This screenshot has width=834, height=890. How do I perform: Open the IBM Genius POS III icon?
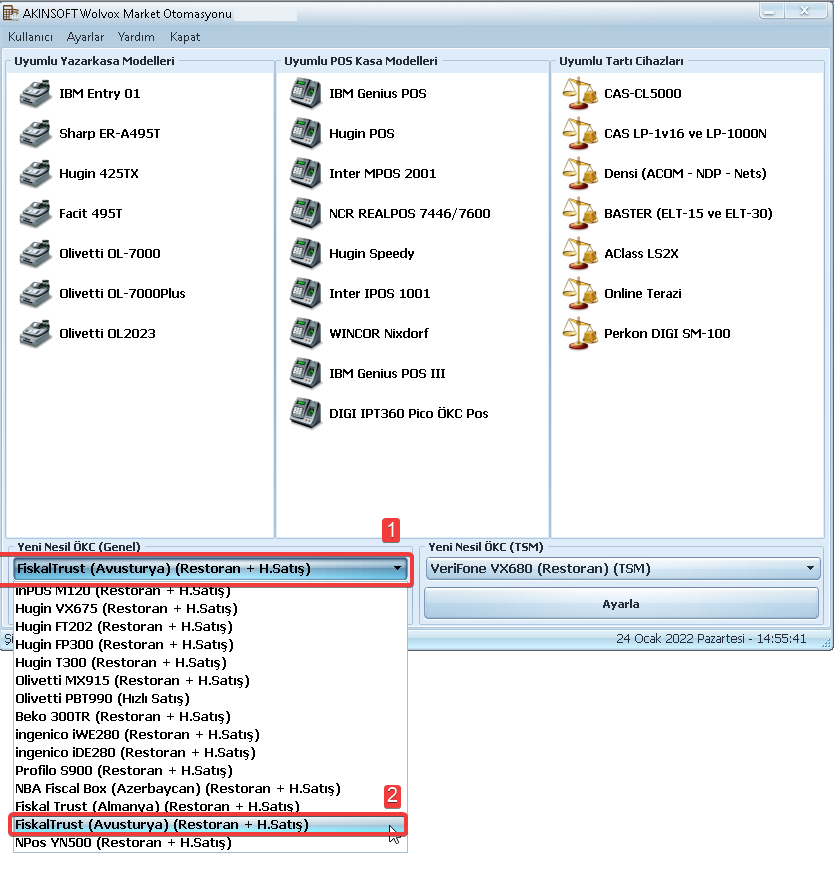(x=305, y=373)
